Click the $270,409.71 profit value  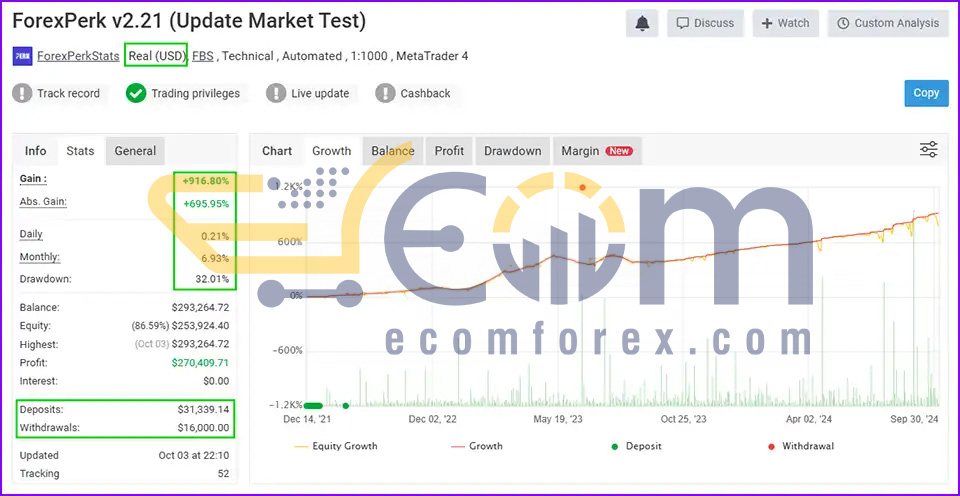click(200, 363)
